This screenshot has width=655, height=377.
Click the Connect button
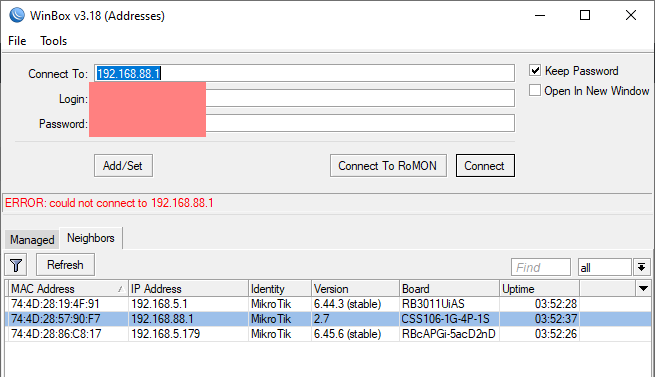pos(485,166)
